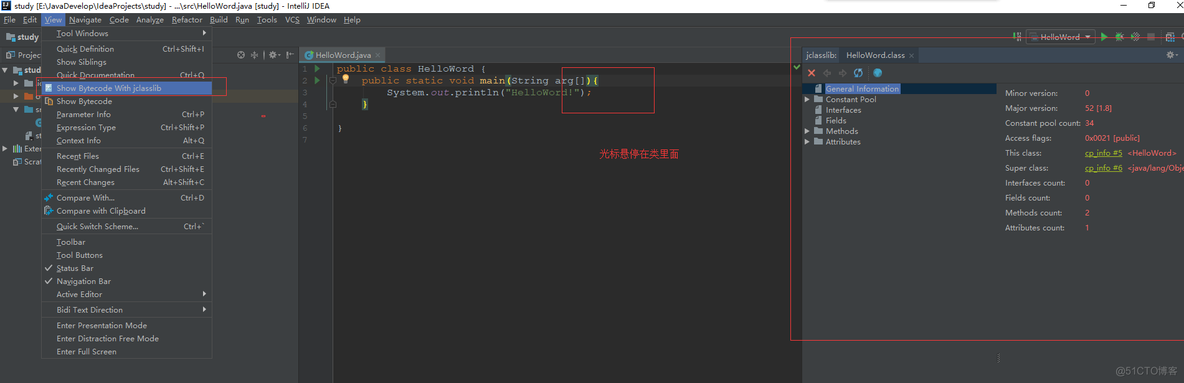Expand the Attributes tree node
Viewport: 1184px width, 383px height.
click(x=808, y=141)
